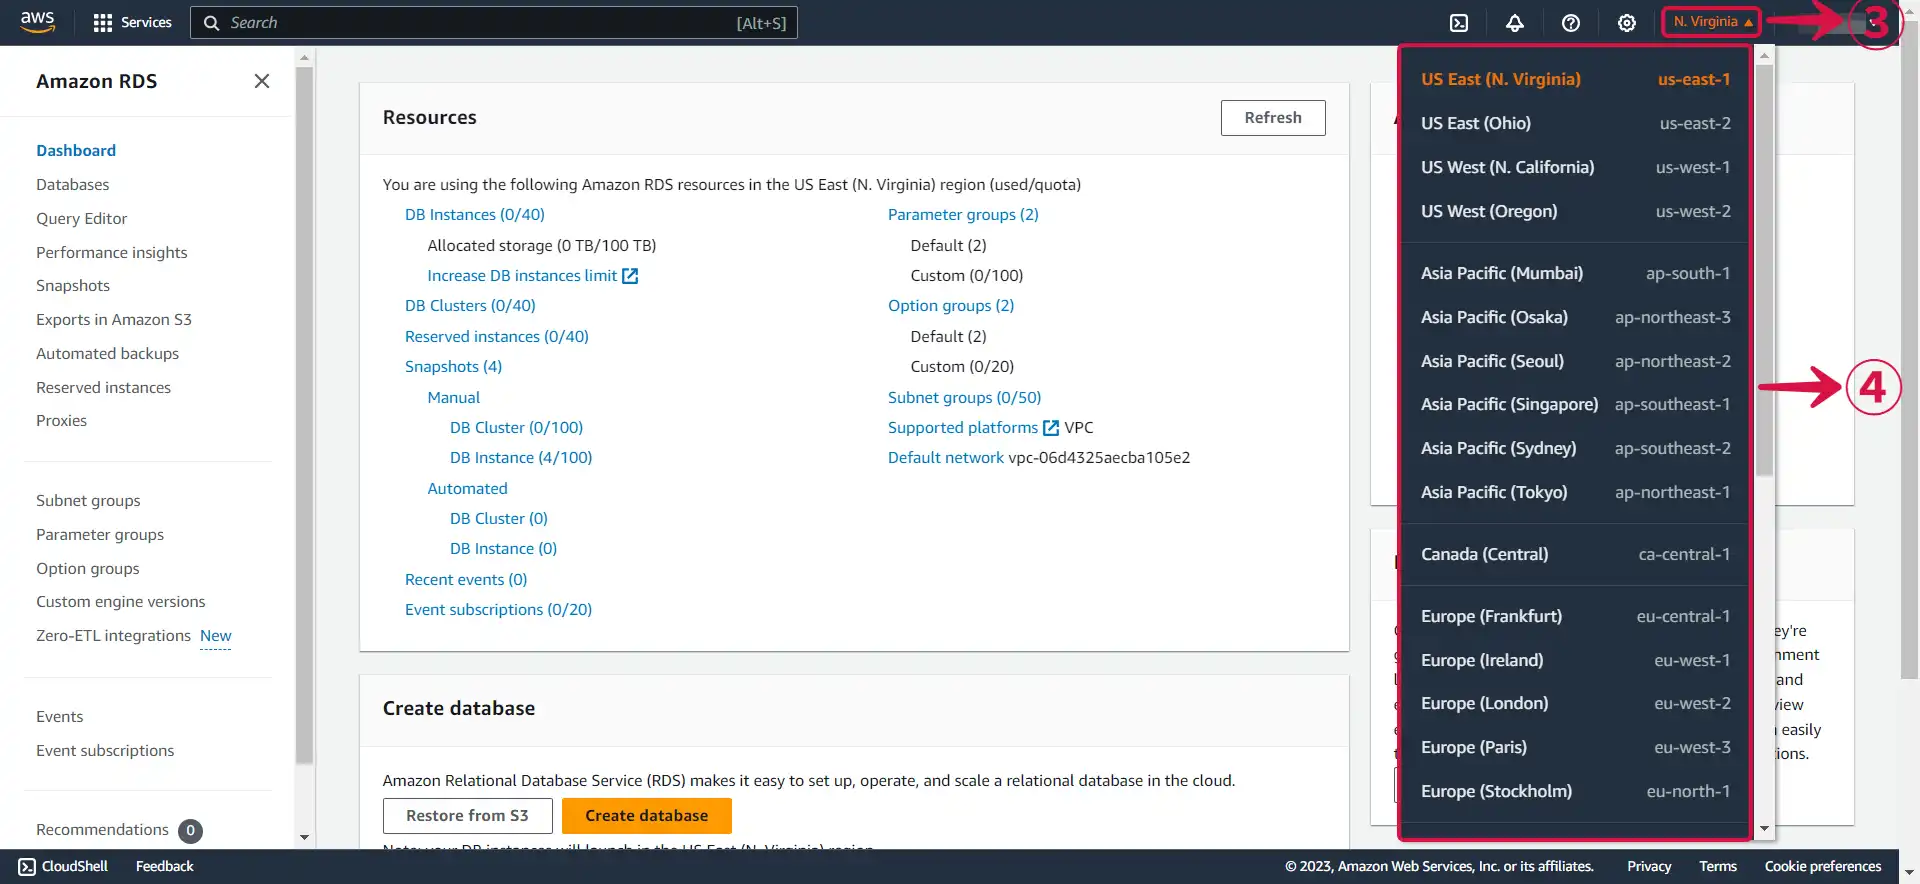The image size is (1920, 884).
Task: Click region list scrollbar down arrow
Action: 1765,829
